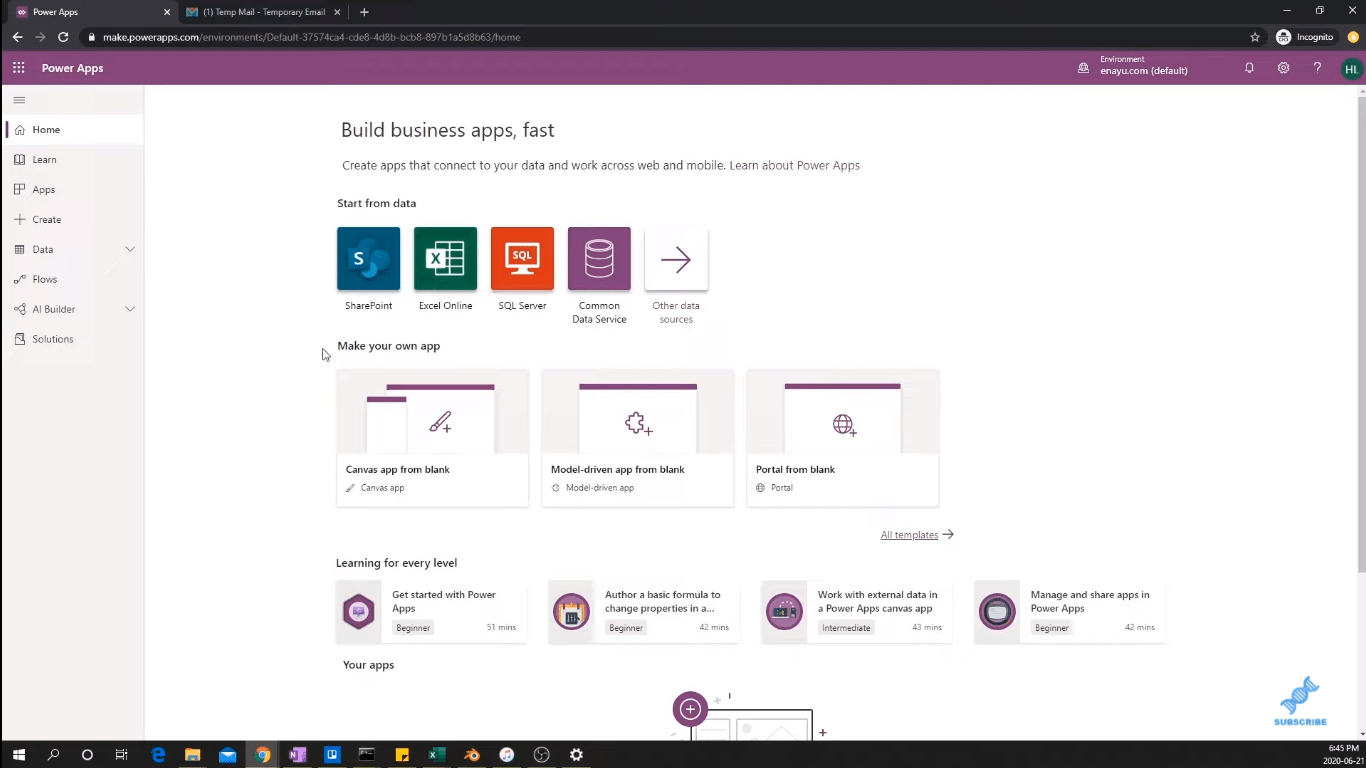Open Apps in sidebar
The image size is (1366, 768).
coord(73,189)
